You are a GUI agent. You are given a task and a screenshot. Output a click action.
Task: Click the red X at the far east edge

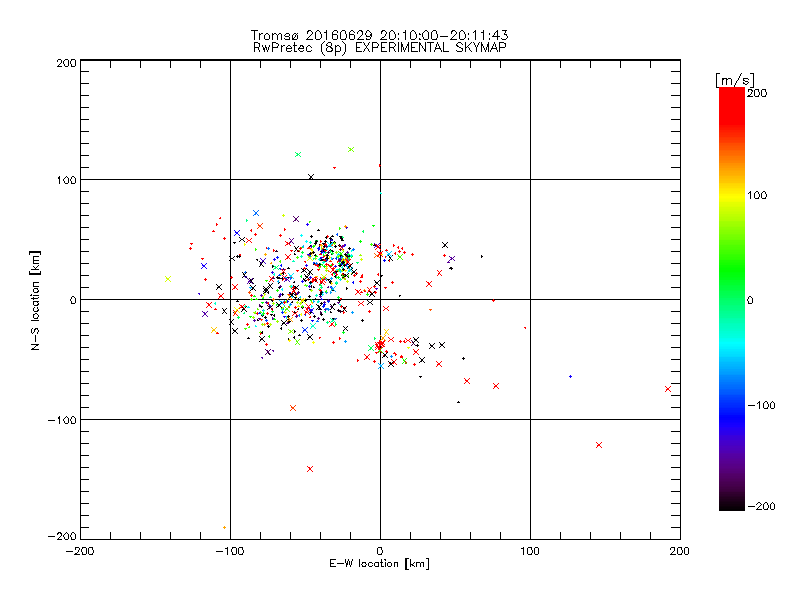(668, 389)
